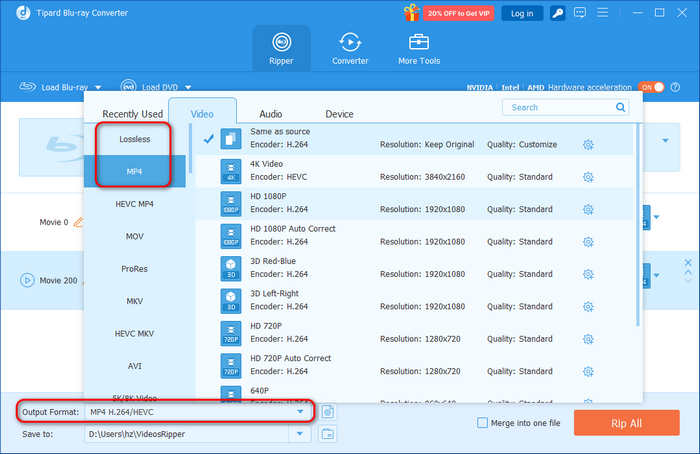The height and width of the screenshot is (454, 700).
Task: Click the preset list scrollbar
Action: [x=638, y=225]
